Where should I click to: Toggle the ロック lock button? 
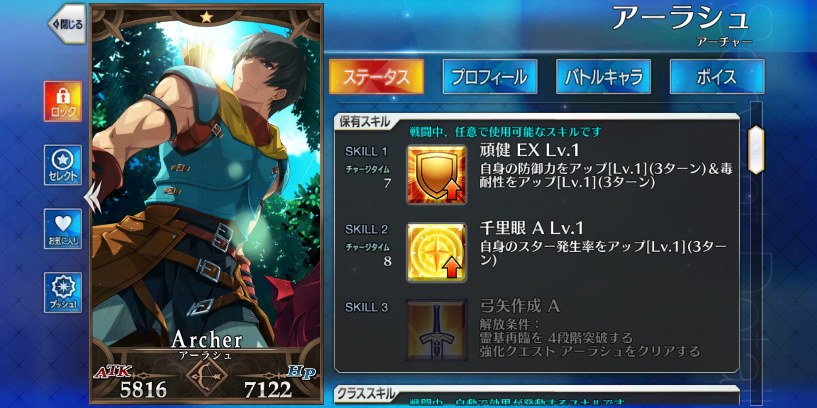63,101
